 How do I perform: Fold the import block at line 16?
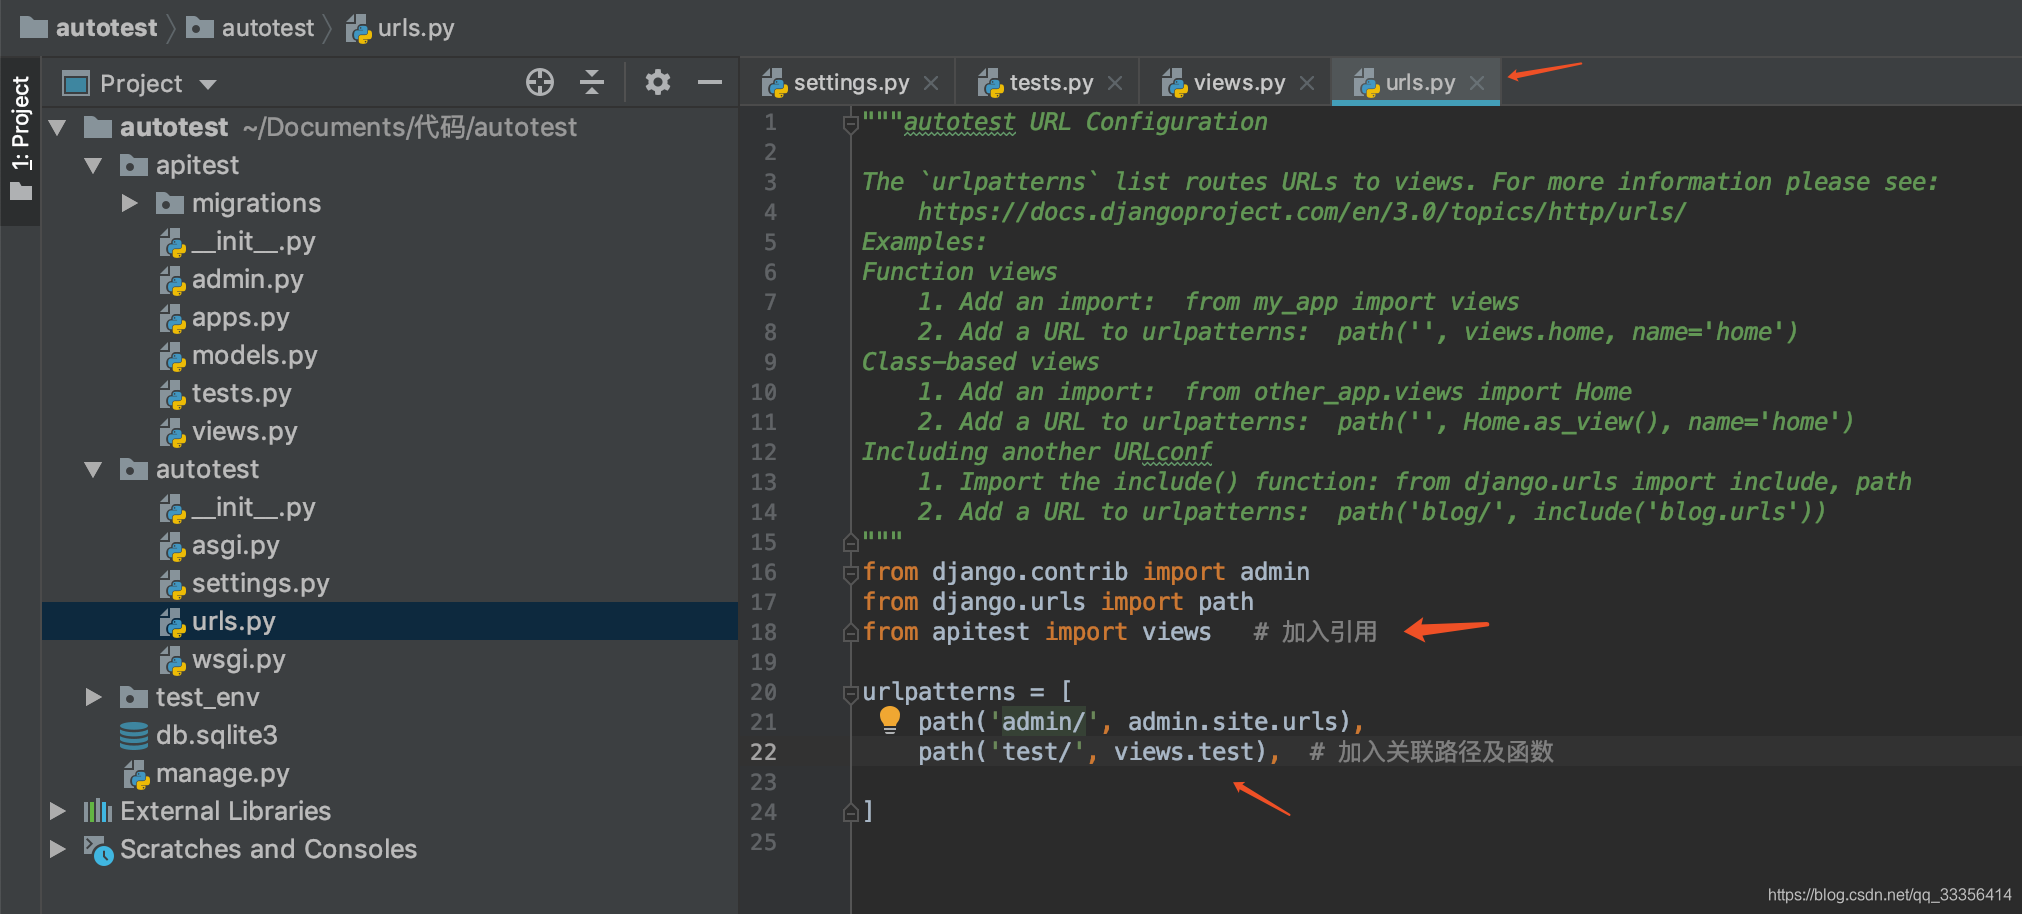[x=851, y=573]
